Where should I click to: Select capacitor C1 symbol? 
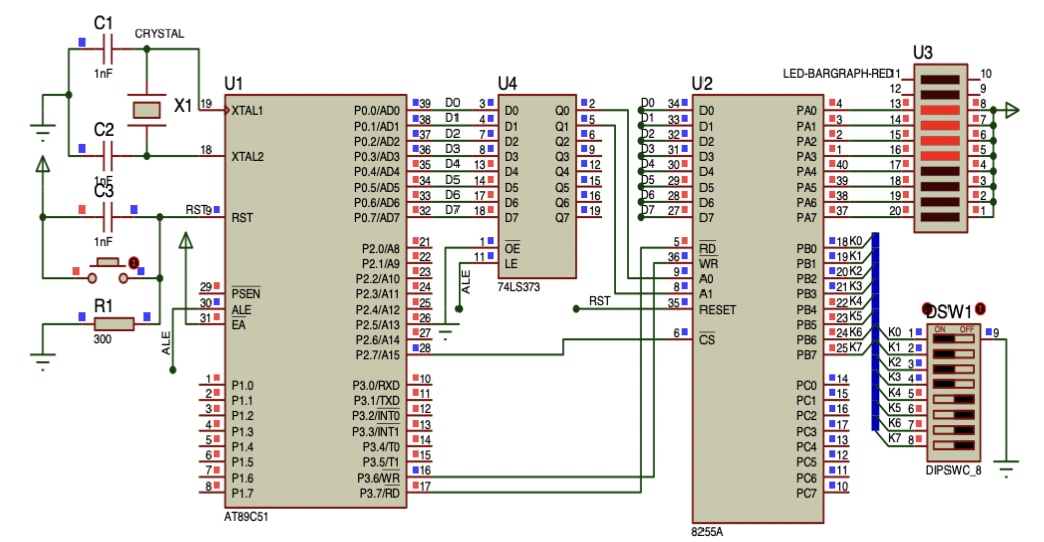(x=108, y=49)
